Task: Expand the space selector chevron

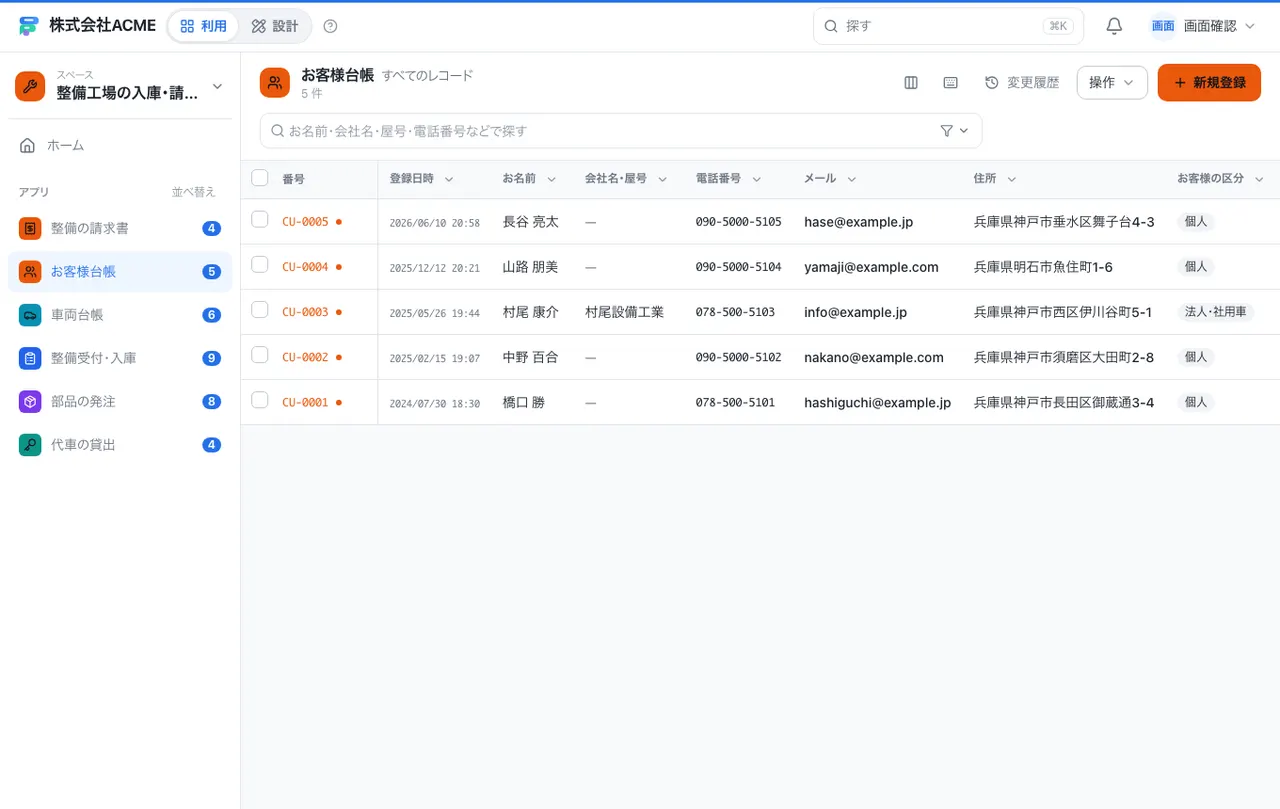Action: pos(217,87)
